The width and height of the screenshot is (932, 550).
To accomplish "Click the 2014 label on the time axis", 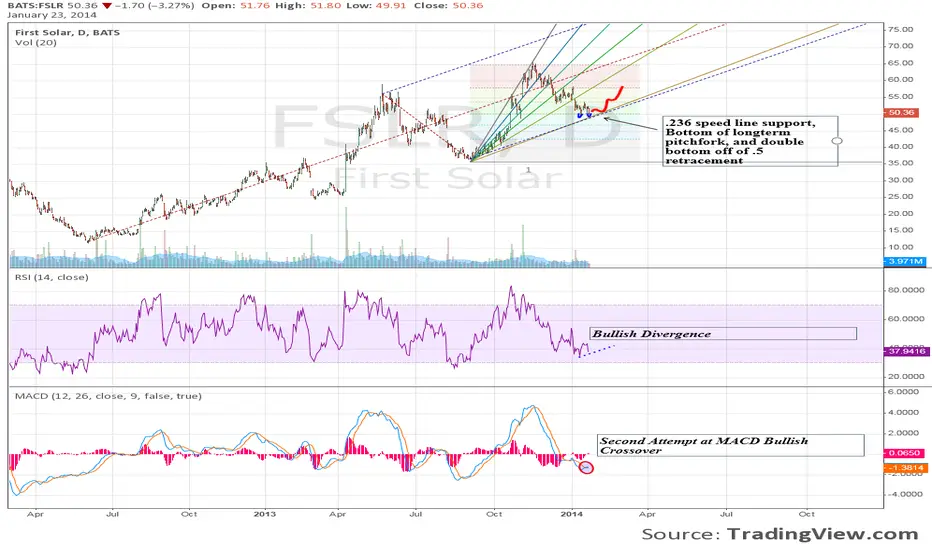I will (572, 514).
